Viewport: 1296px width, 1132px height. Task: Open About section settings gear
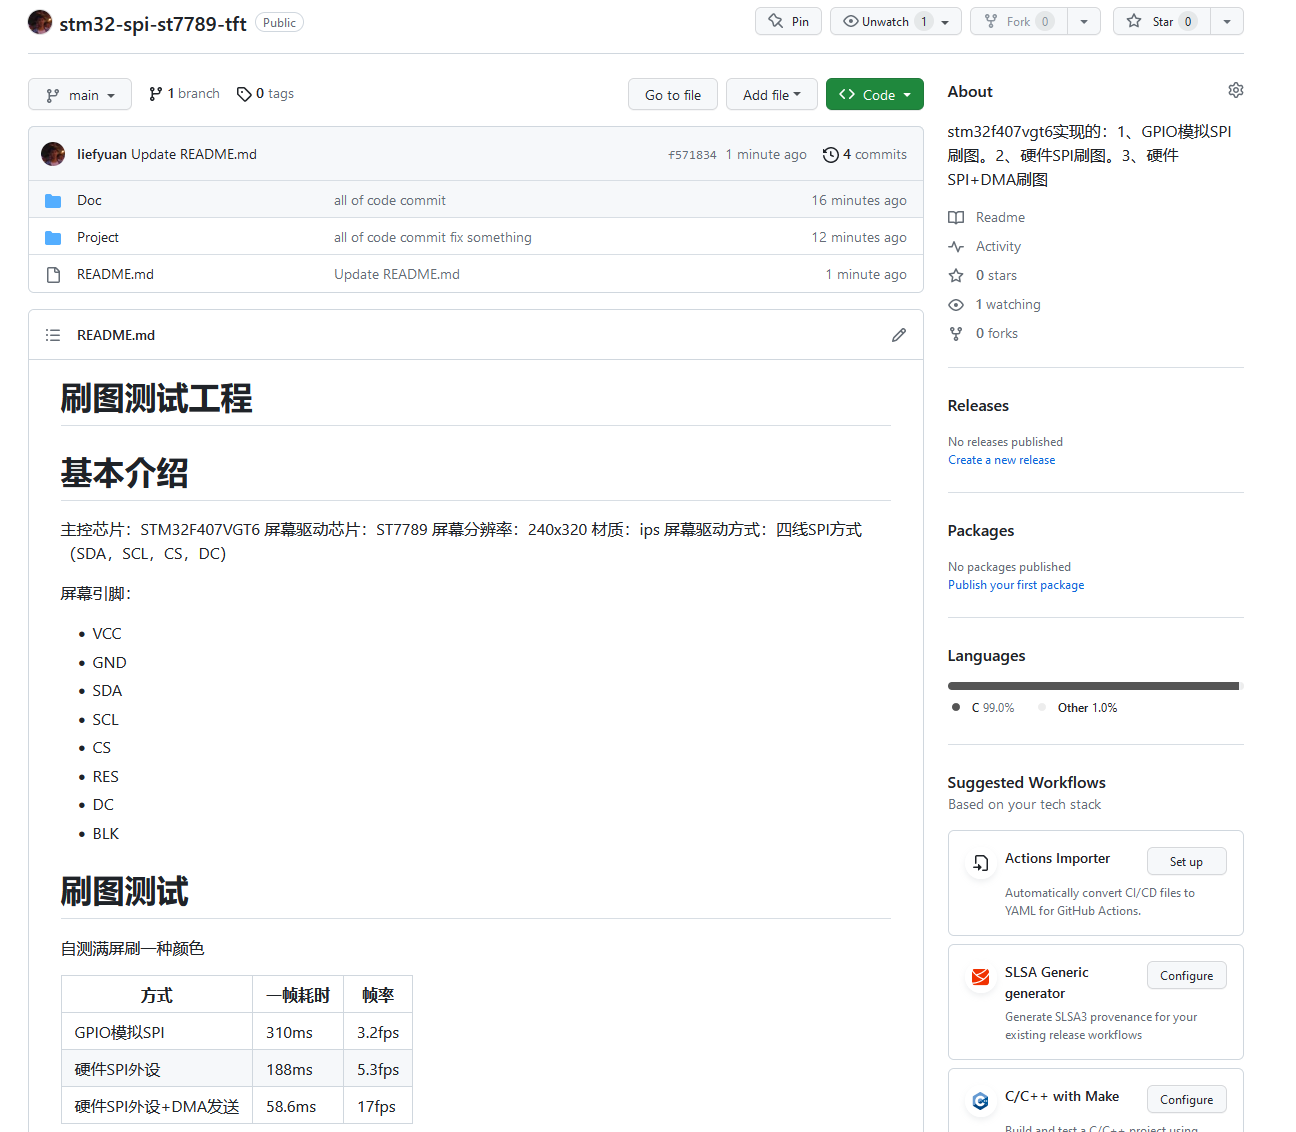pyautogui.click(x=1235, y=89)
